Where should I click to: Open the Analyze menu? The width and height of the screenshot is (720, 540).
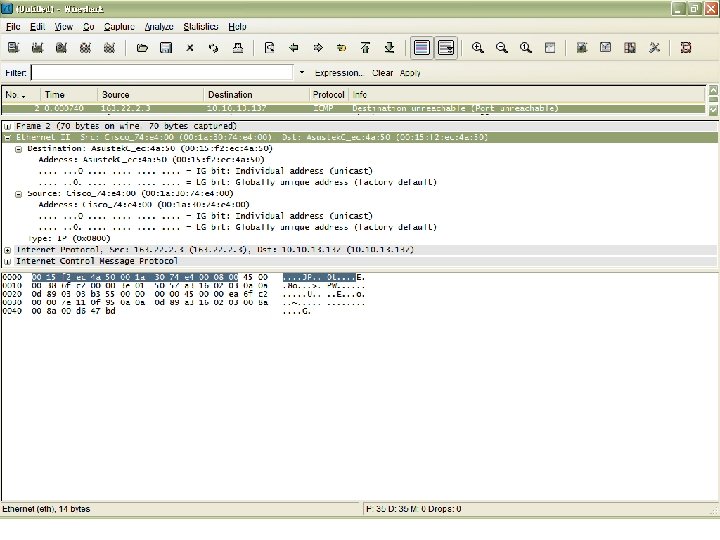[x=159, y=27]
